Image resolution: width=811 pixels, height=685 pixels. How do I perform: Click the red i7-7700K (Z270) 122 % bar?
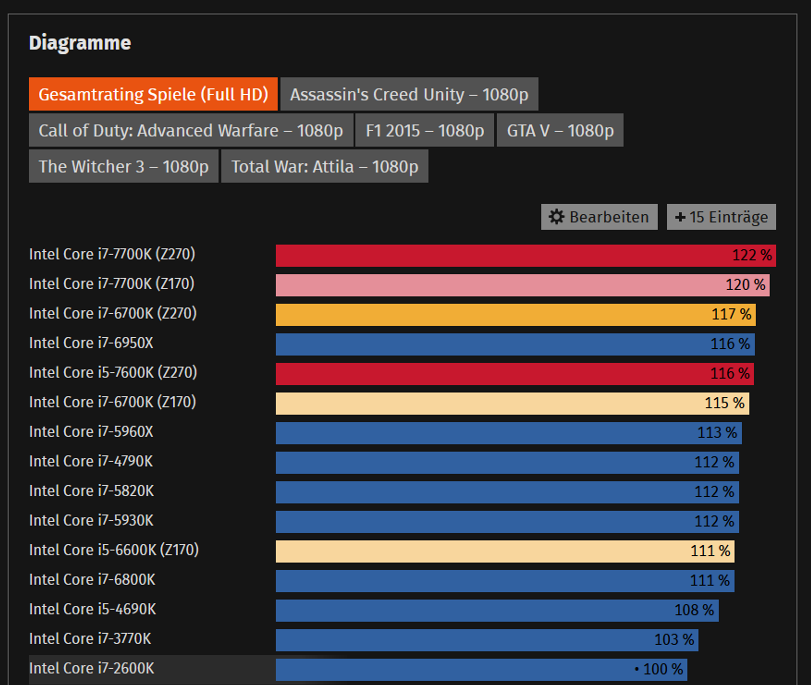526,256
